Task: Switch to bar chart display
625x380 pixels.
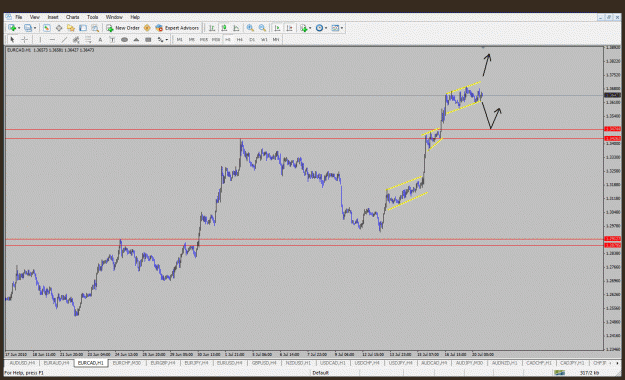Action: pyautogui.click(x=212, y=28)
